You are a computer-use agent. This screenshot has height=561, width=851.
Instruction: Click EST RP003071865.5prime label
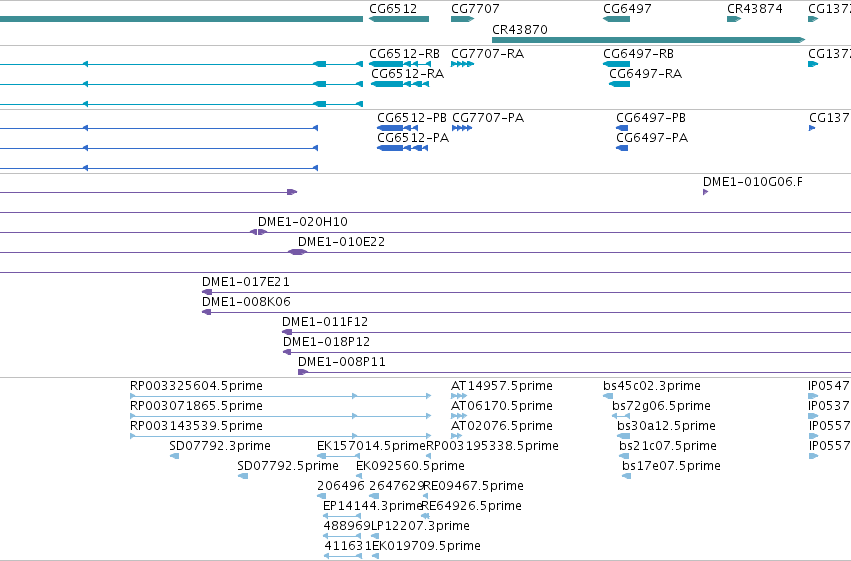click(x=196, y=406)
